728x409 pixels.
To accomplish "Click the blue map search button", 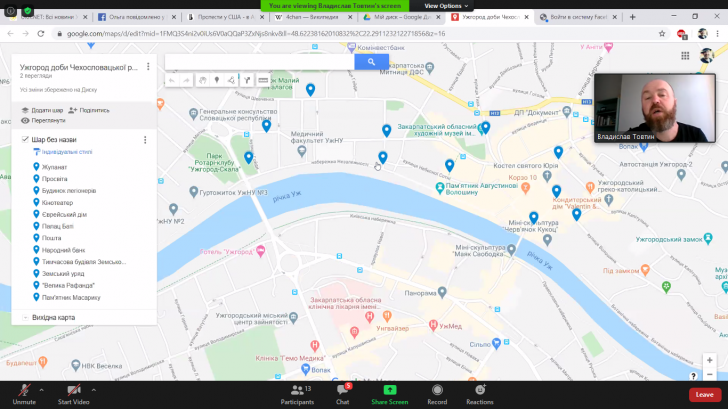I will click(371, 61).
